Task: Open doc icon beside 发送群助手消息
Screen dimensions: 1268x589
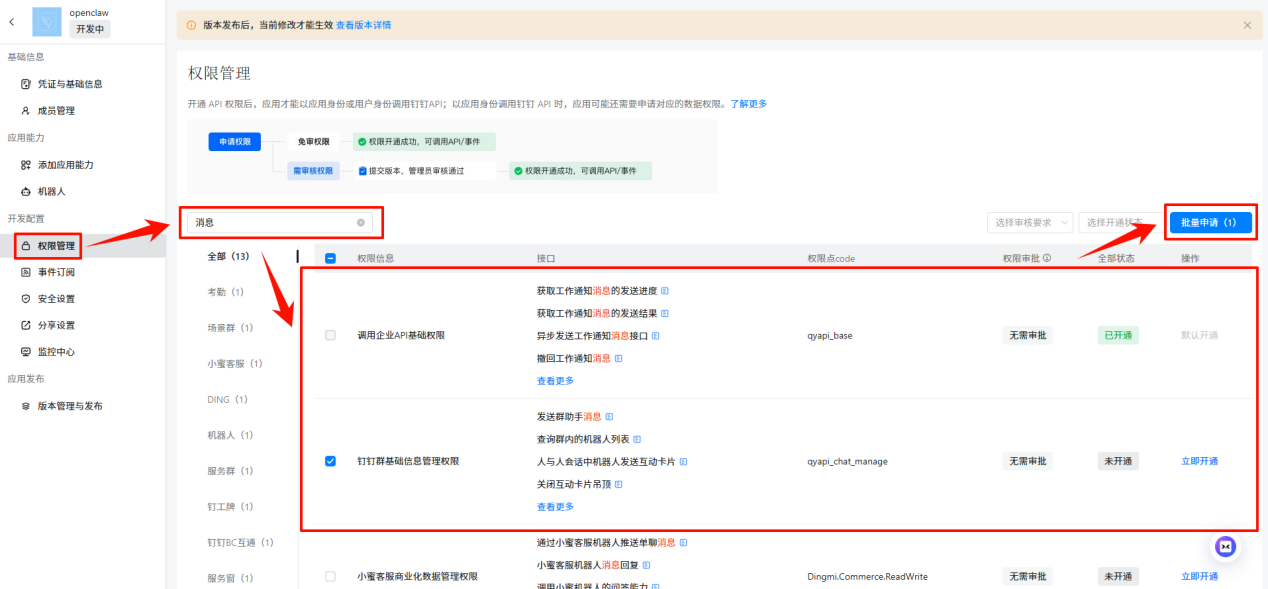Action: tap(610, 417)
